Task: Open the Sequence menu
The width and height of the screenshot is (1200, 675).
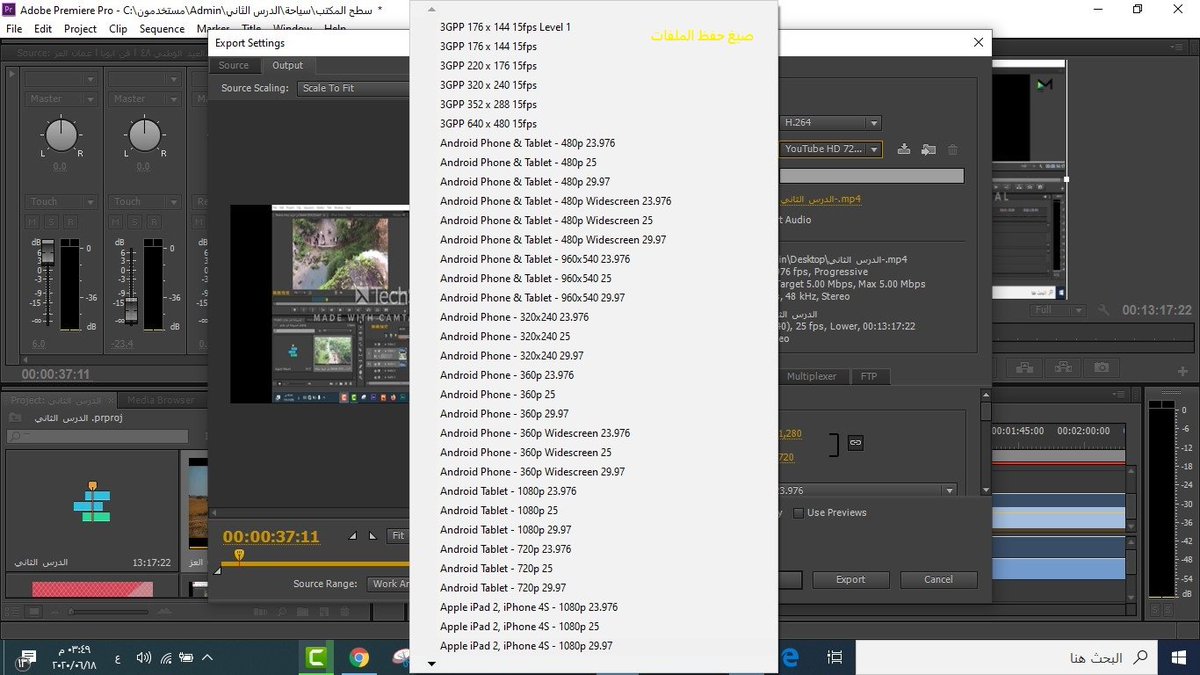Action: 161,29
